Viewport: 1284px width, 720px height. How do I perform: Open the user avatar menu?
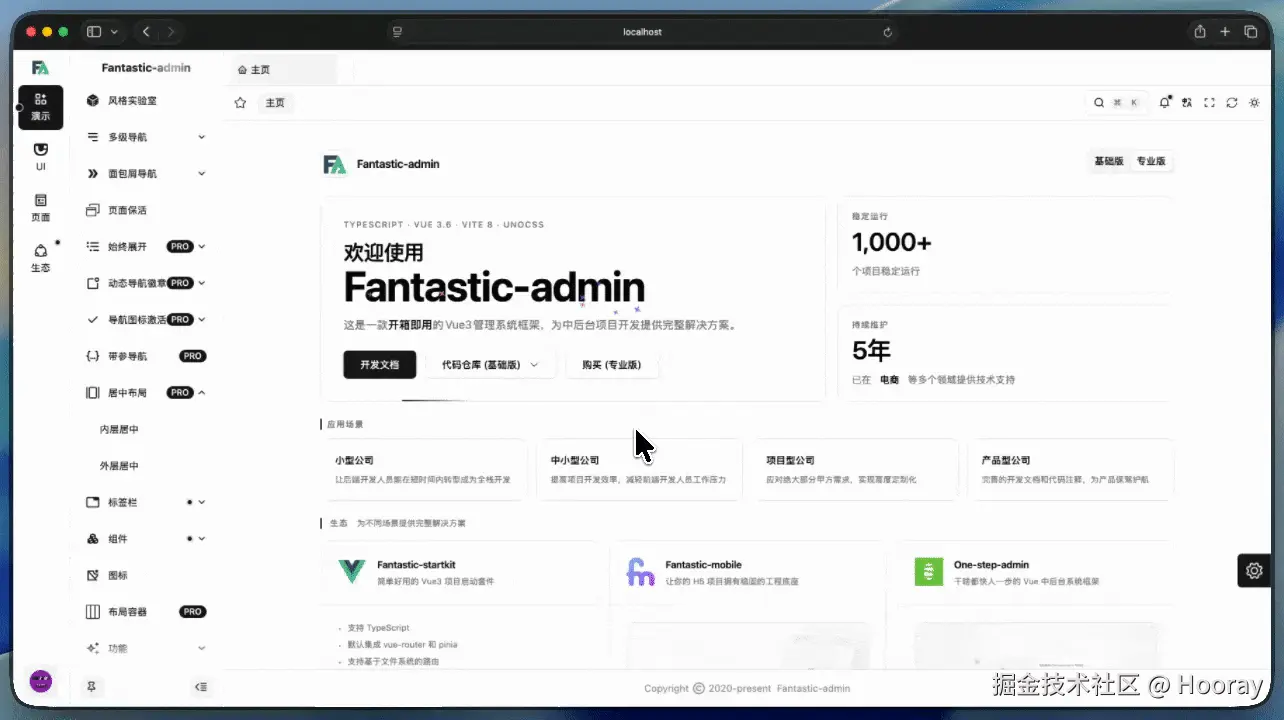(41, 681)
